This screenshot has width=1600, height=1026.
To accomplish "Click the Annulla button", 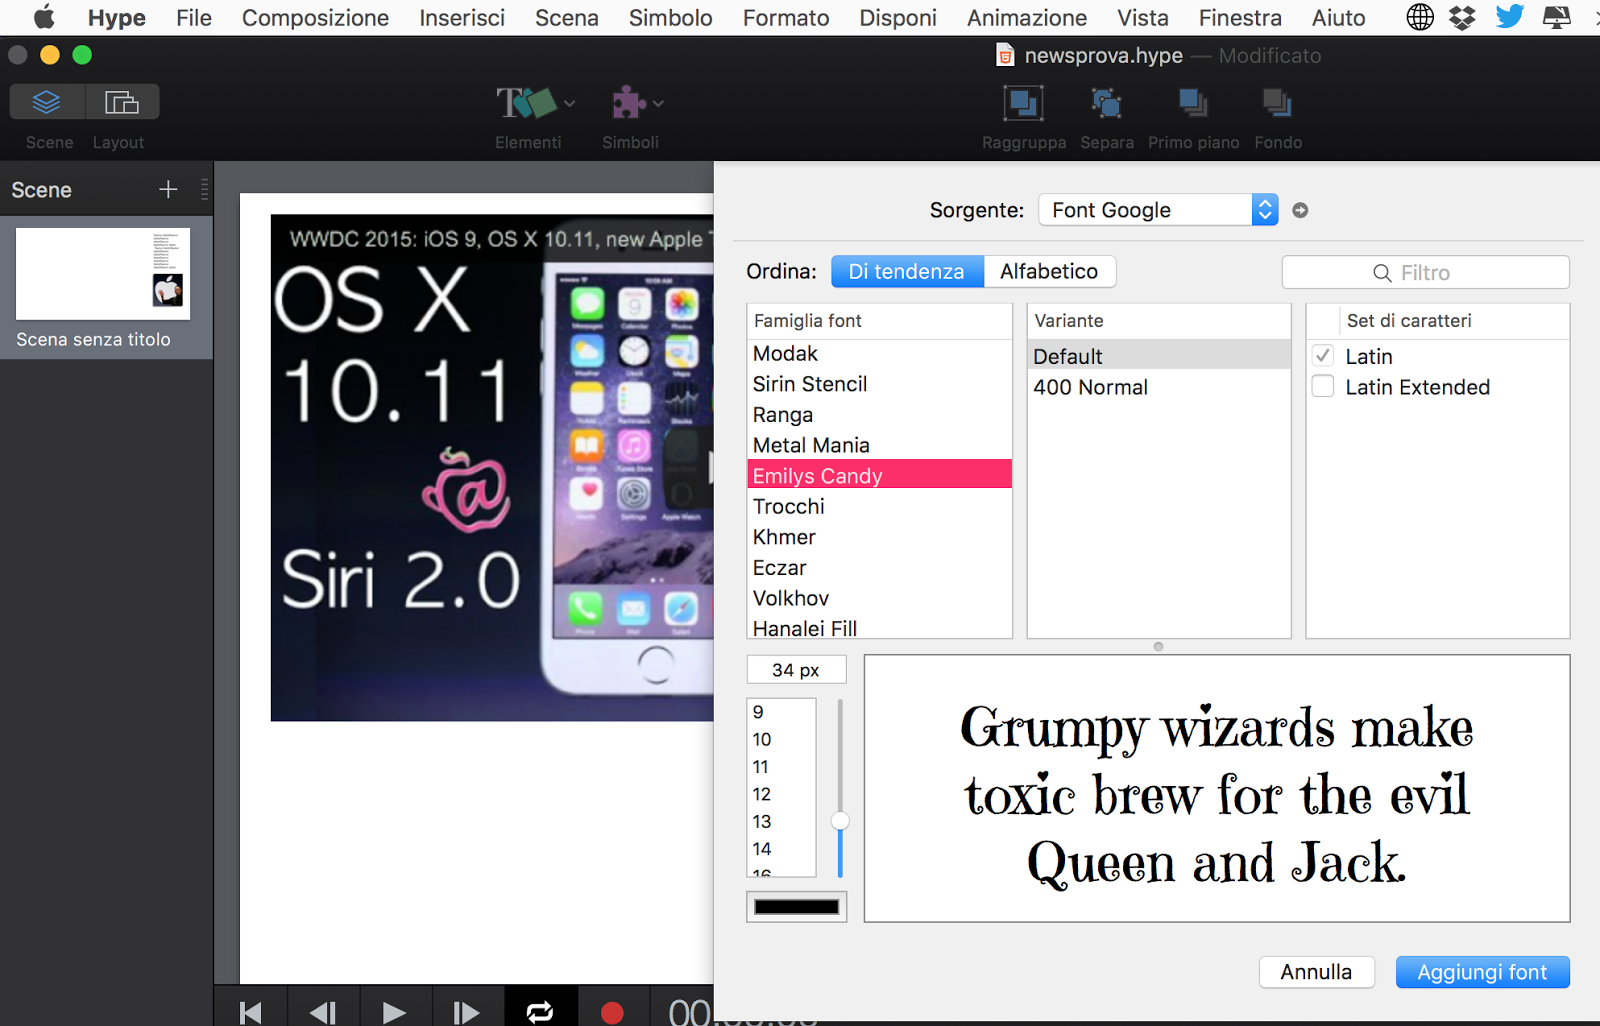I will [1316, 972].
